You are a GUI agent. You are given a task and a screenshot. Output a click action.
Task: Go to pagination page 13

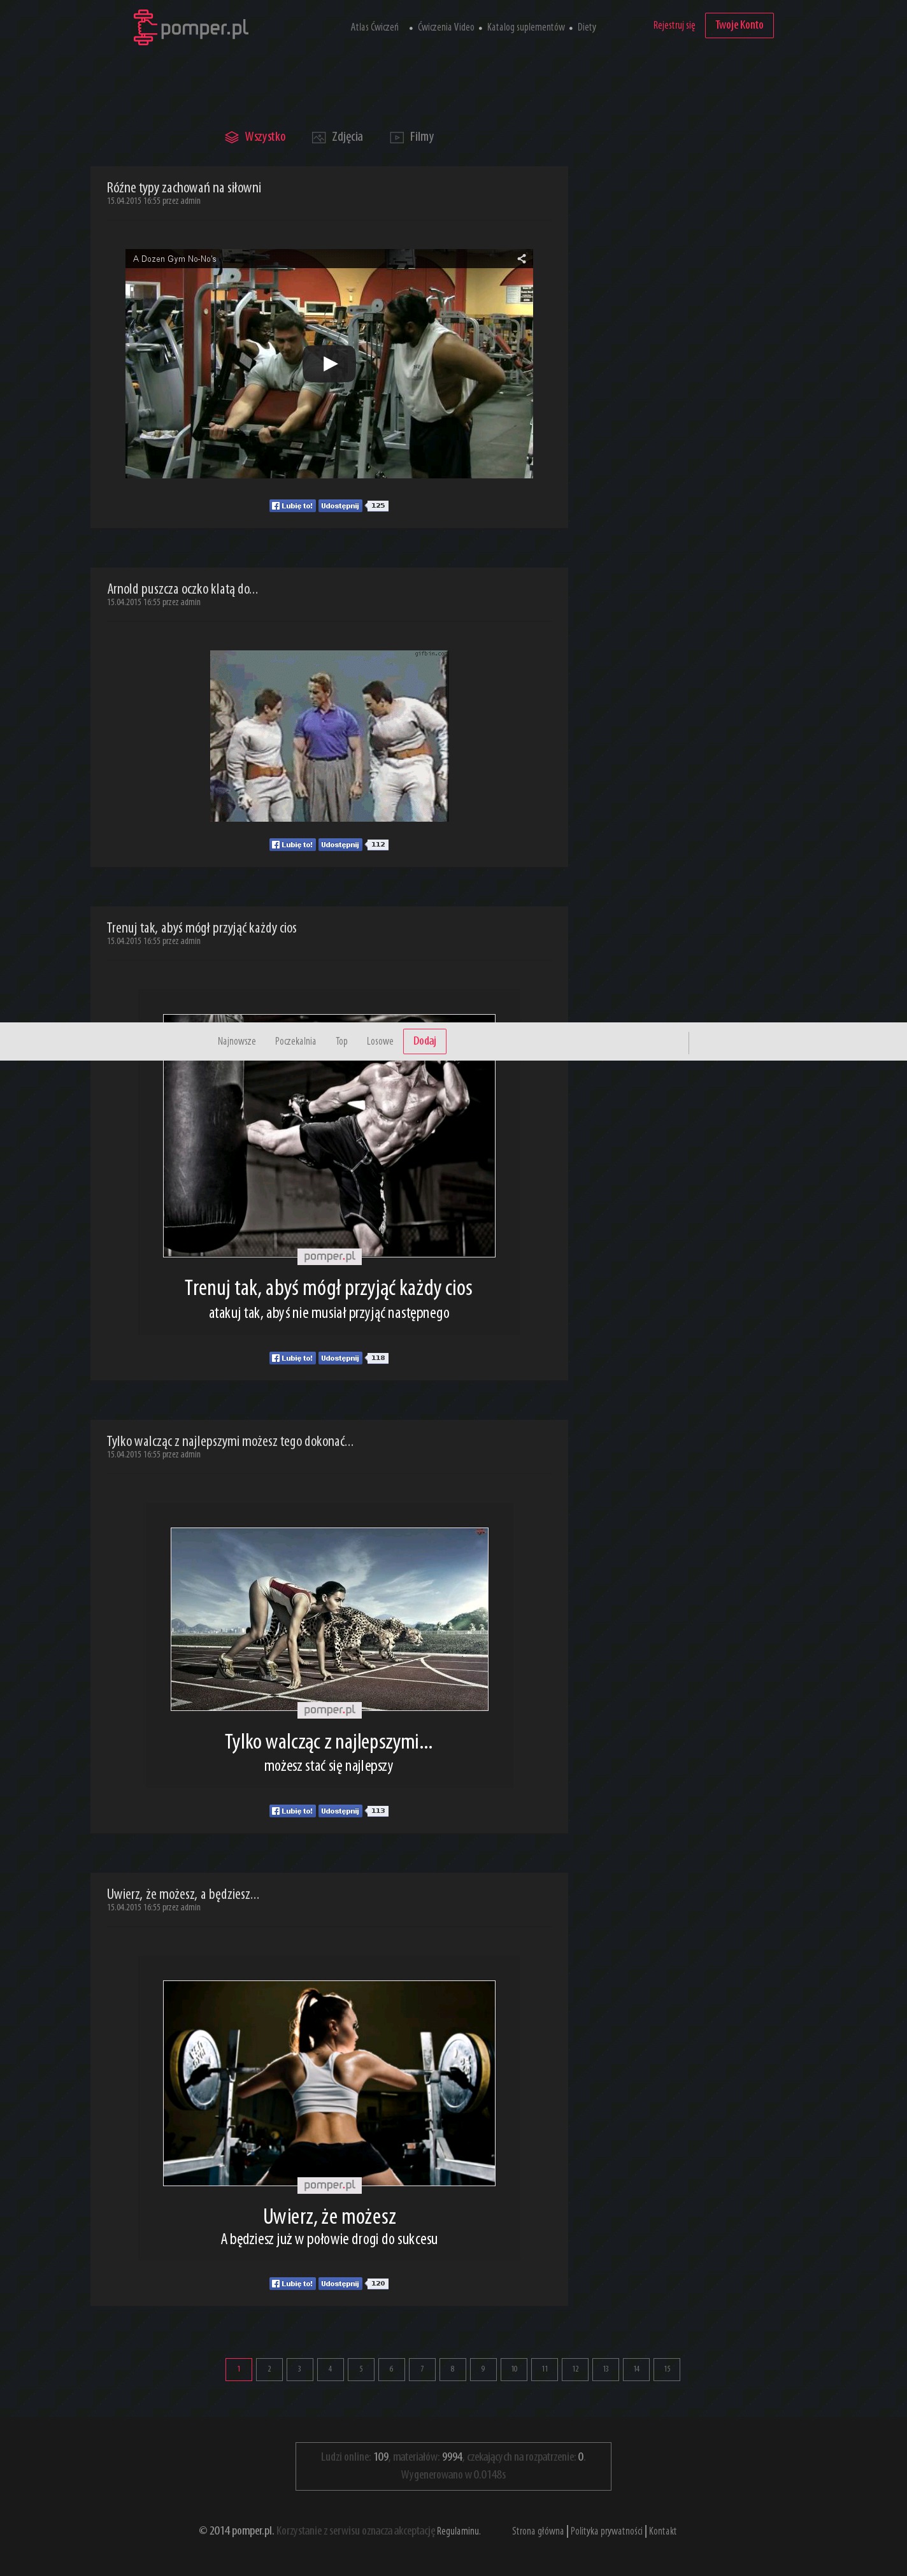pos(605,2369)
